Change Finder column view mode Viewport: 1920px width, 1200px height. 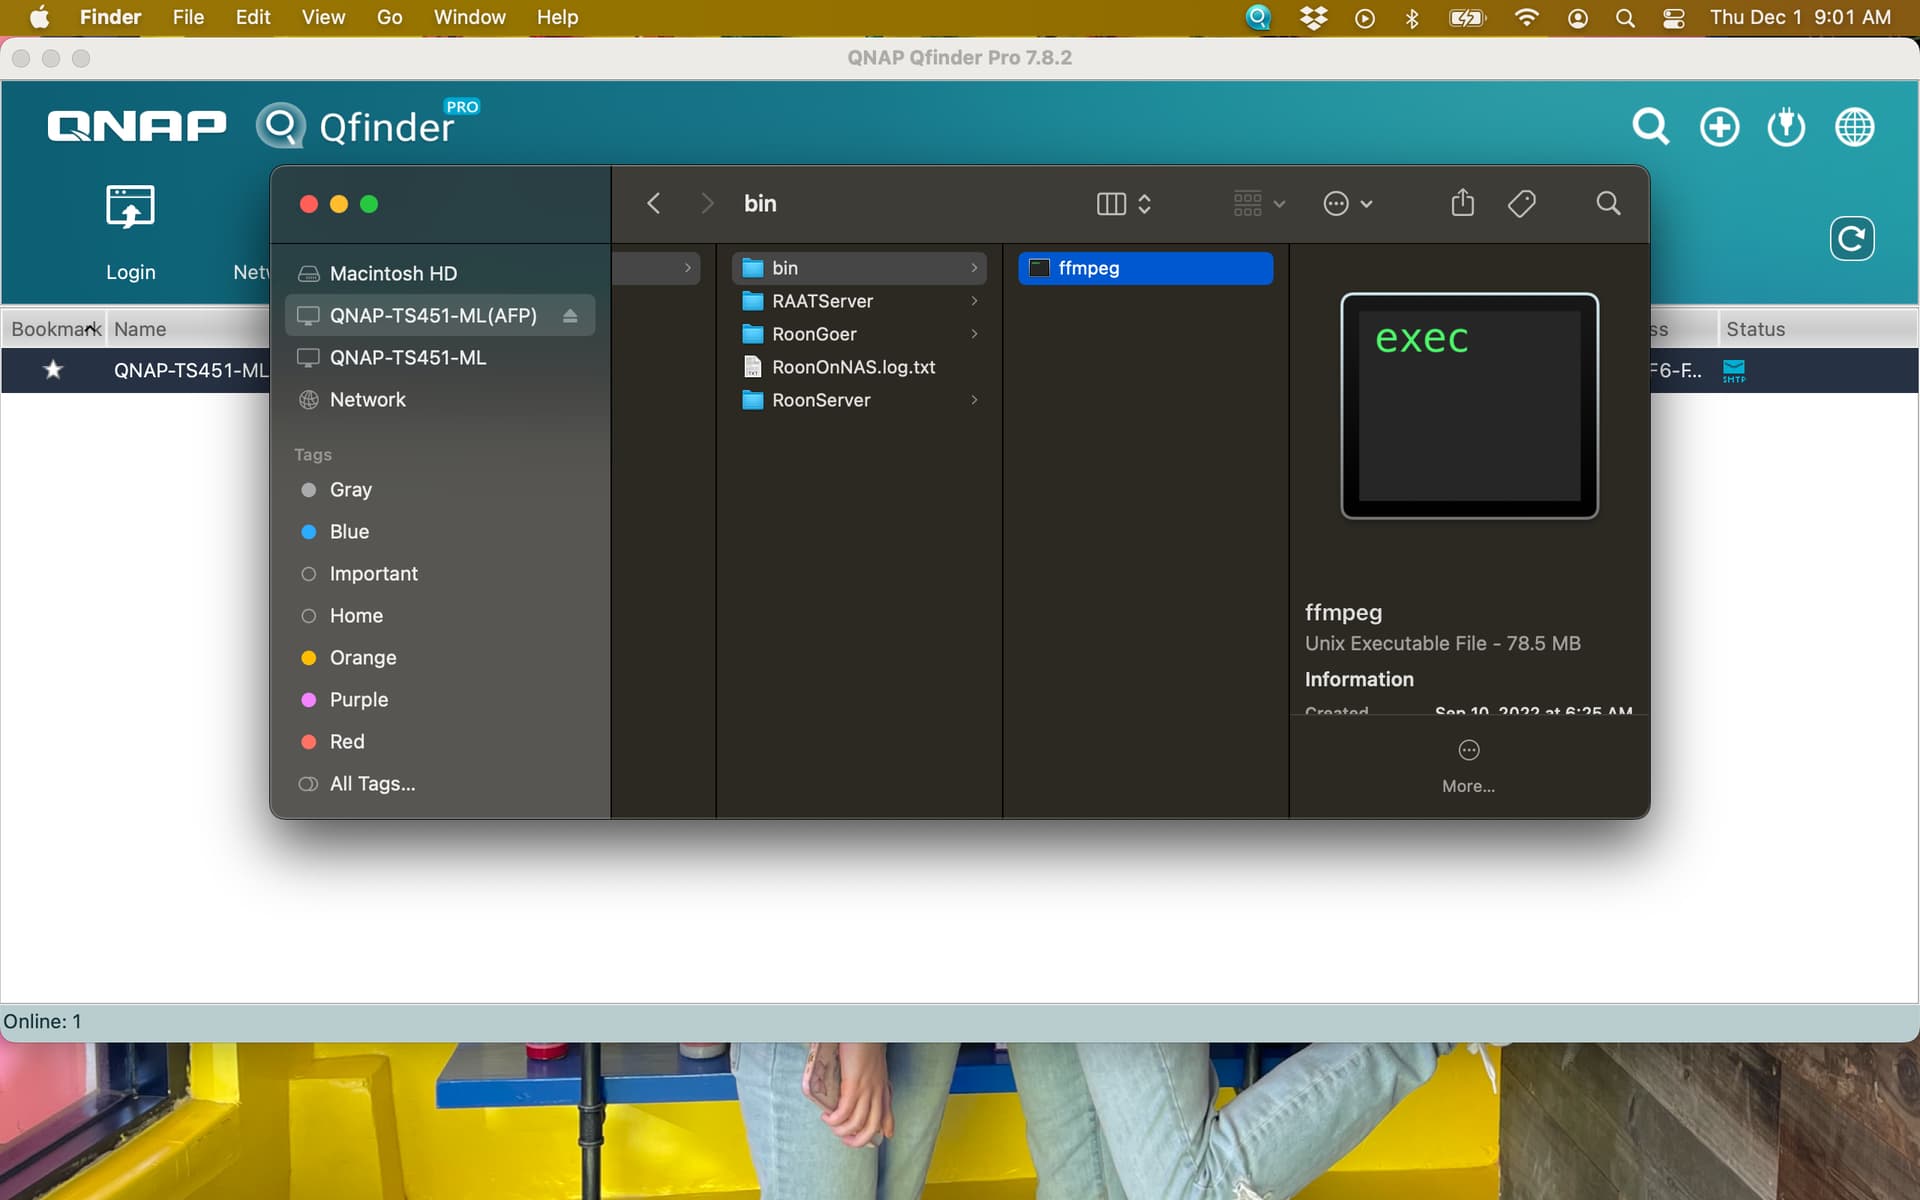(x=1124, y=204)
